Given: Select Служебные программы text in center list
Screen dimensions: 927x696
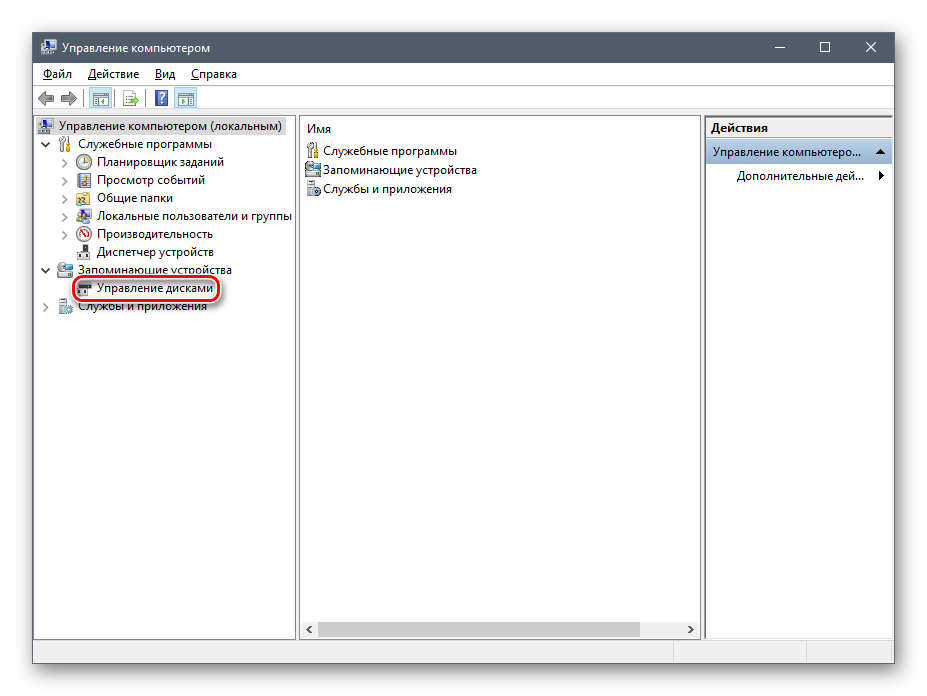Looking at the screenshot, I should pyautogui.click(x=390, y=151).
